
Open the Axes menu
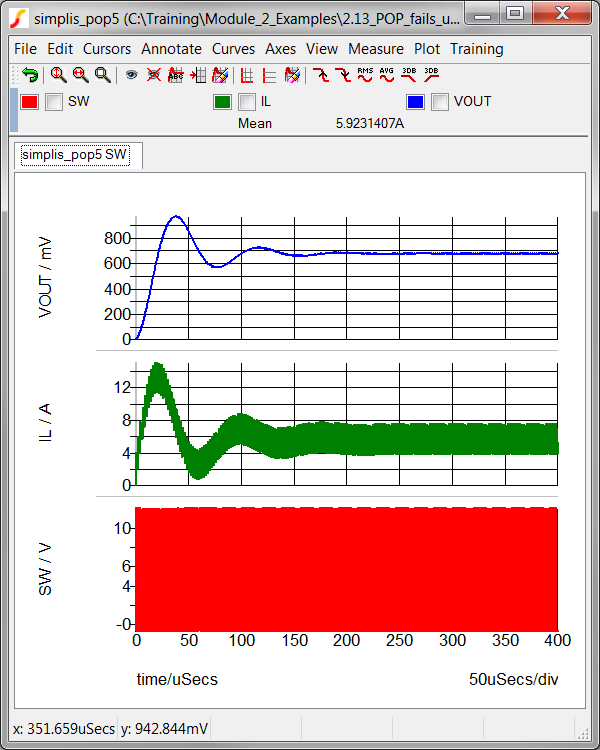click(x=280, y=49)
